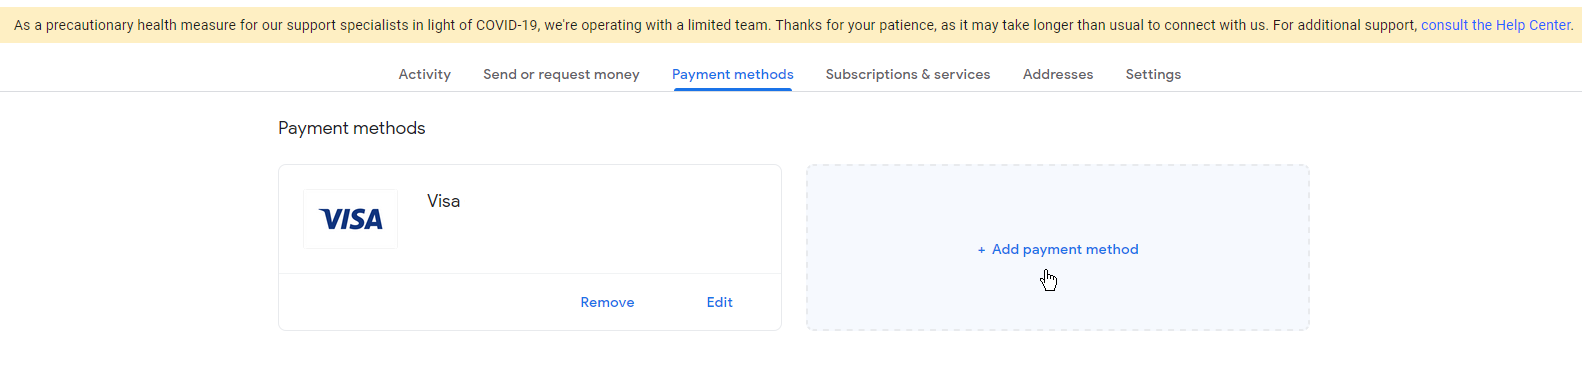Follow the consult the Help Center link
The image size is (1582, 387).
pyautogui.click(x=1496, y=25)
